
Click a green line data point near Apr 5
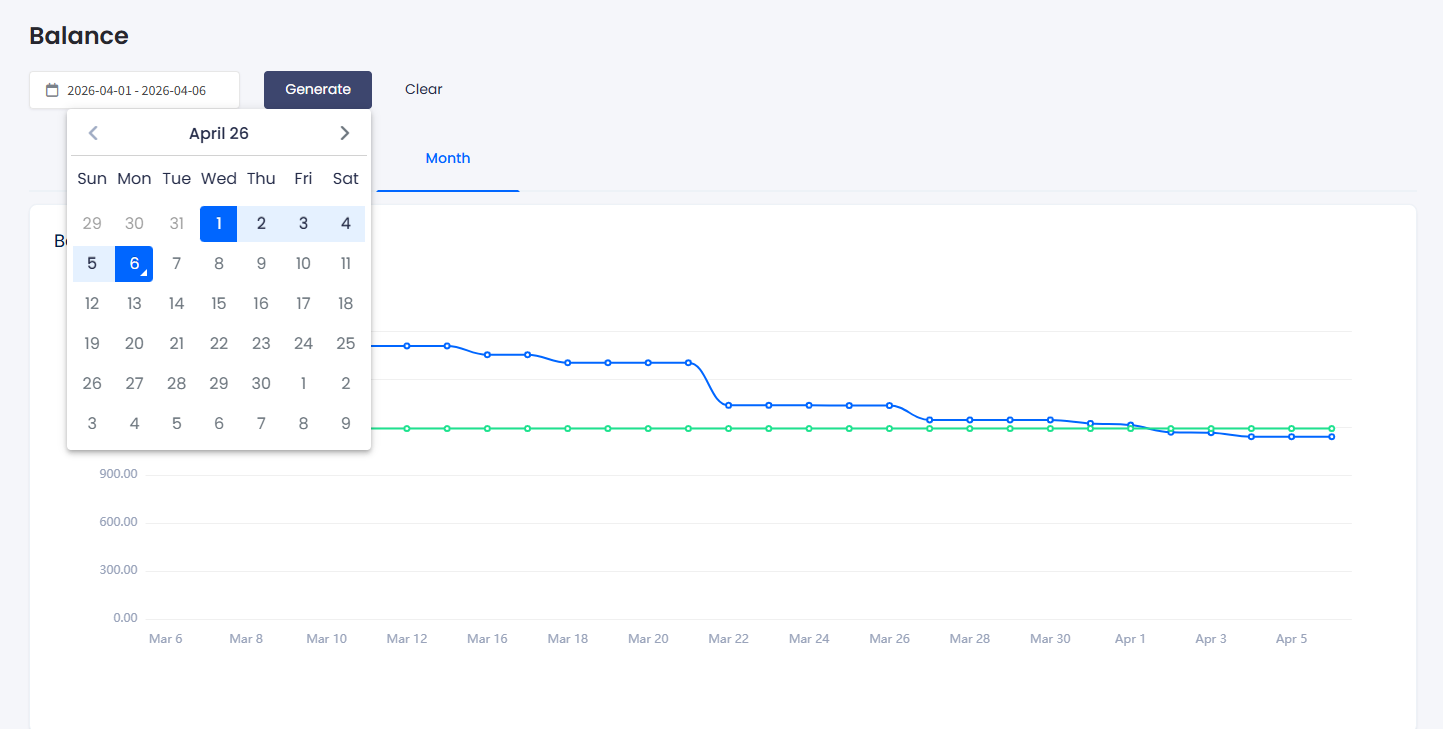tap(1291, 426)
